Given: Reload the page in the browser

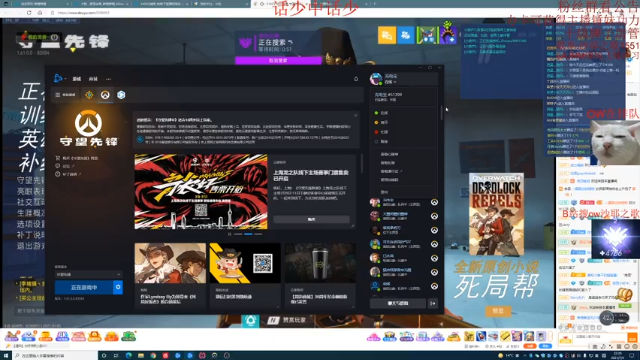Looking at the screenshot, I should point(29,13).
